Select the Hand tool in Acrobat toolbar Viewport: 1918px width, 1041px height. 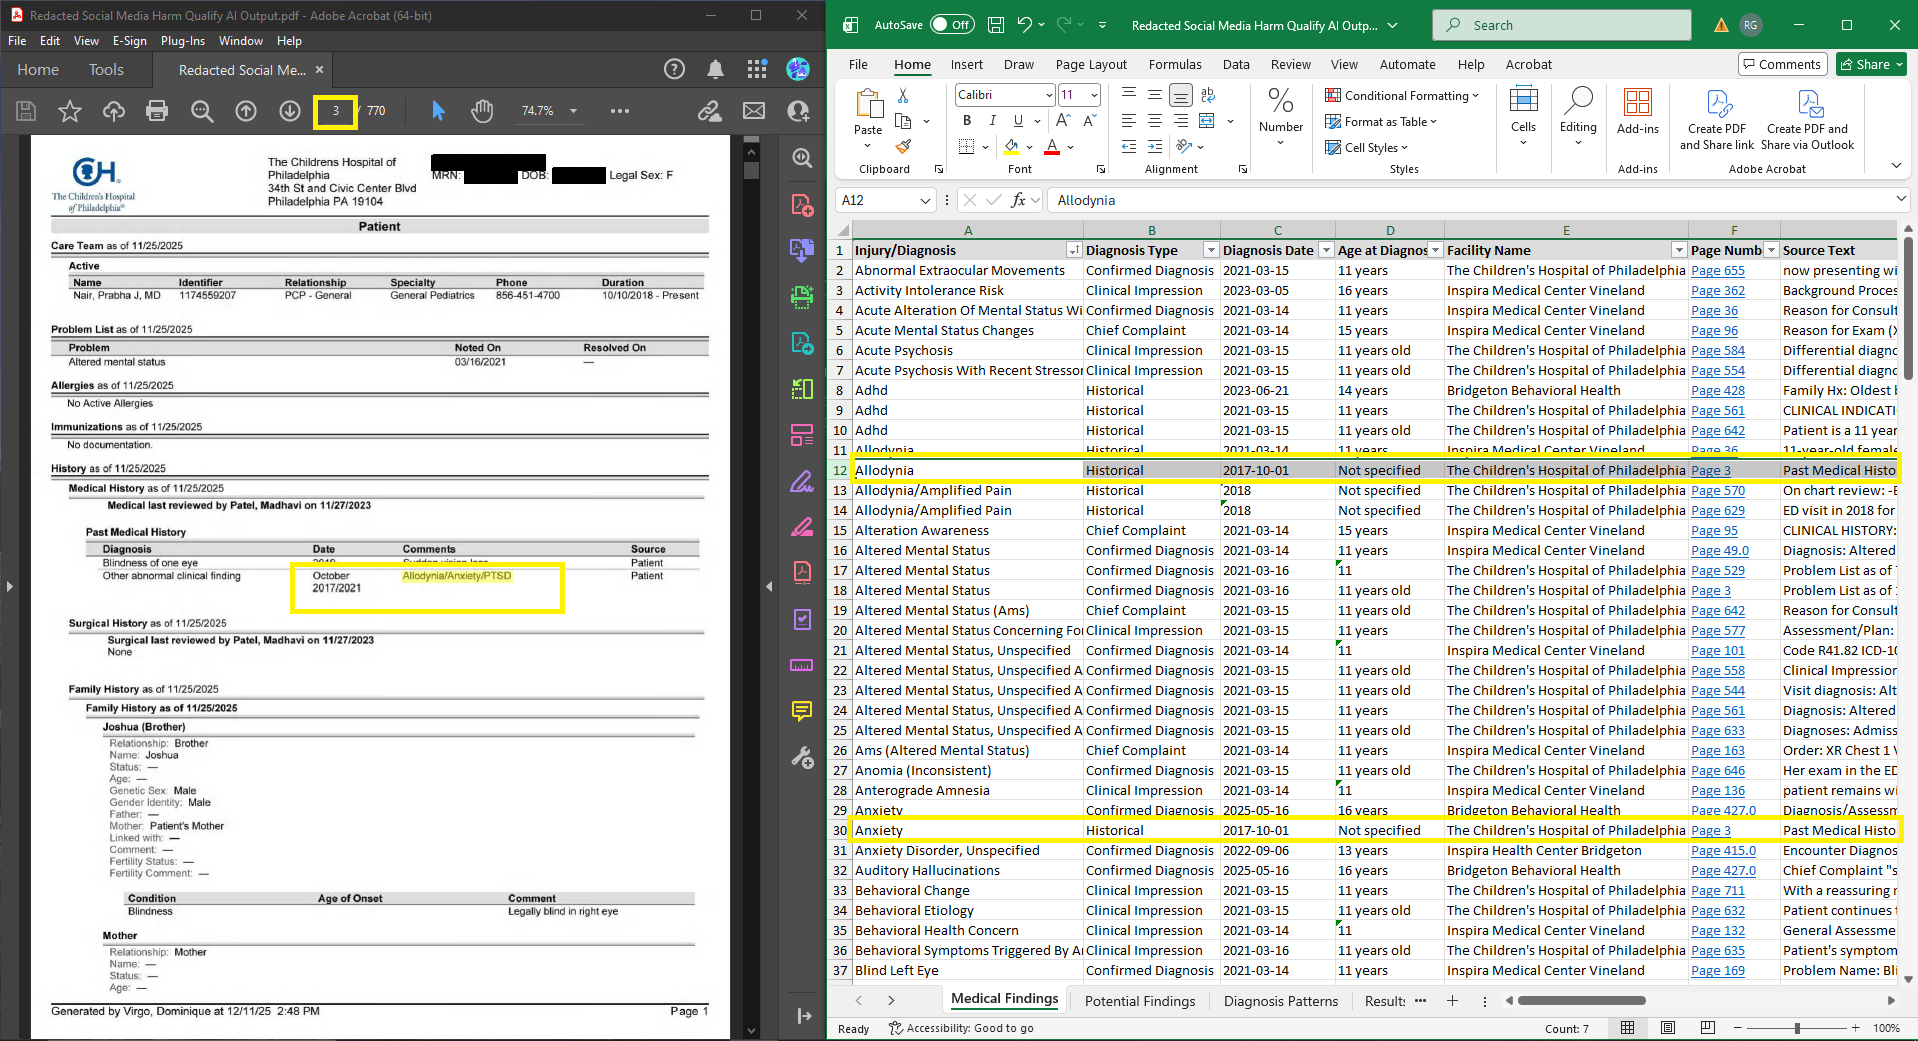click(x=483, y=111)
